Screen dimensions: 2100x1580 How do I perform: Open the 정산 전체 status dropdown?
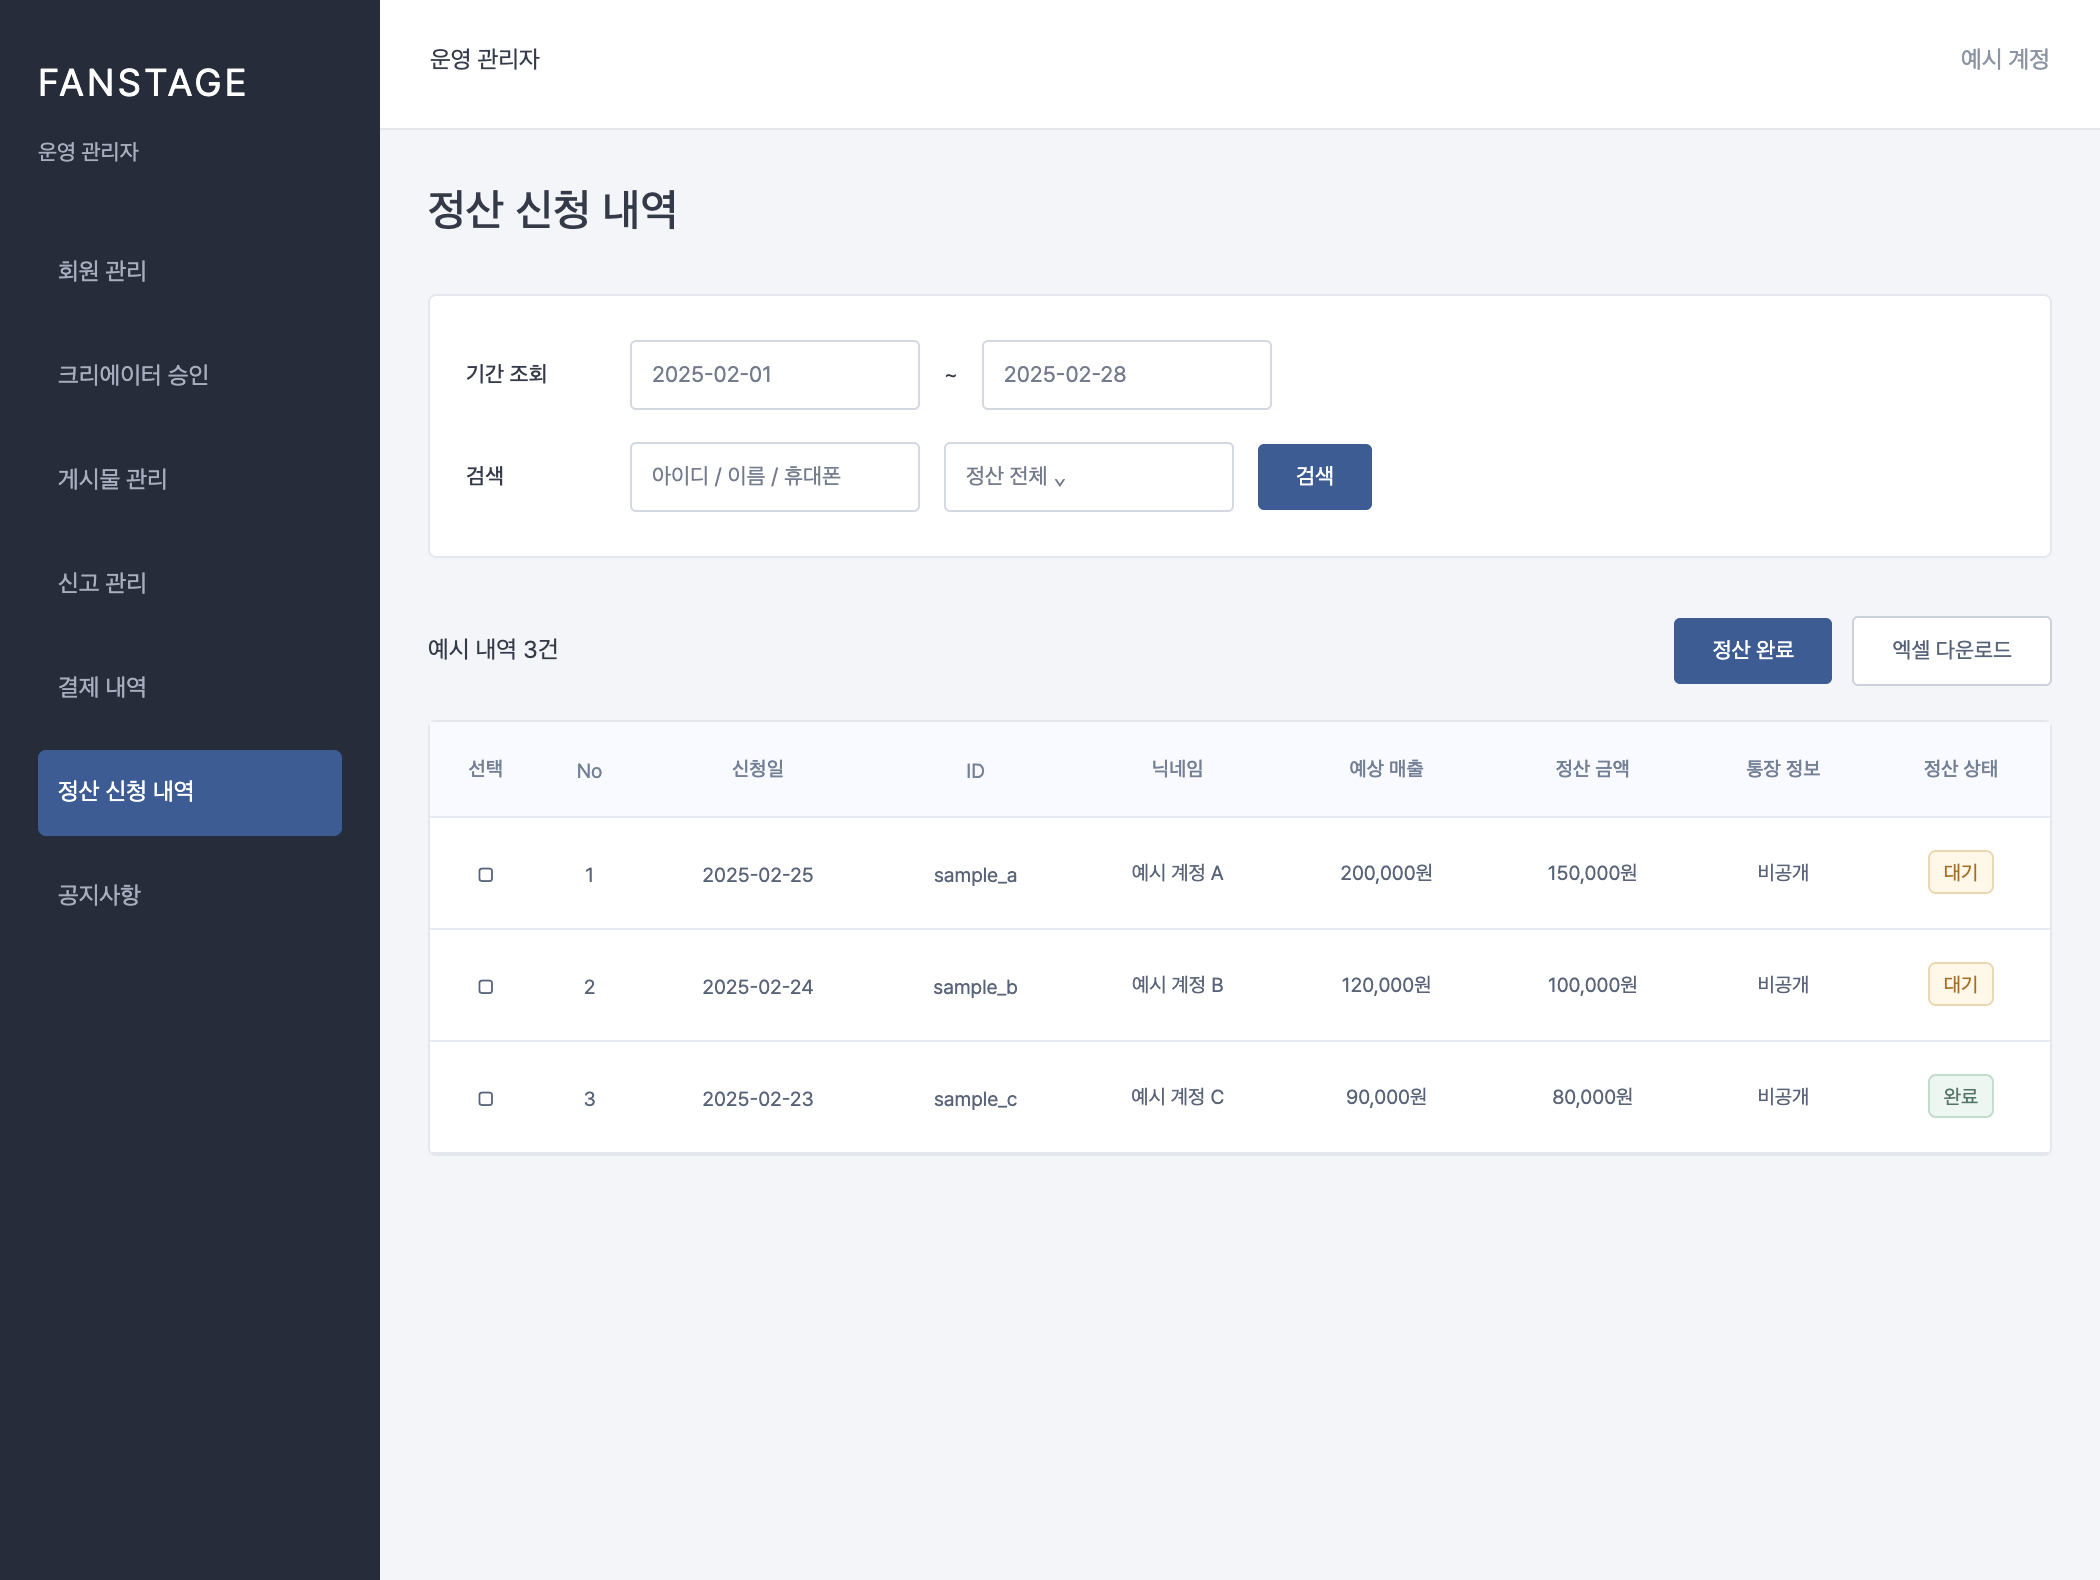pyautogui.click(x=1088, y=477)
